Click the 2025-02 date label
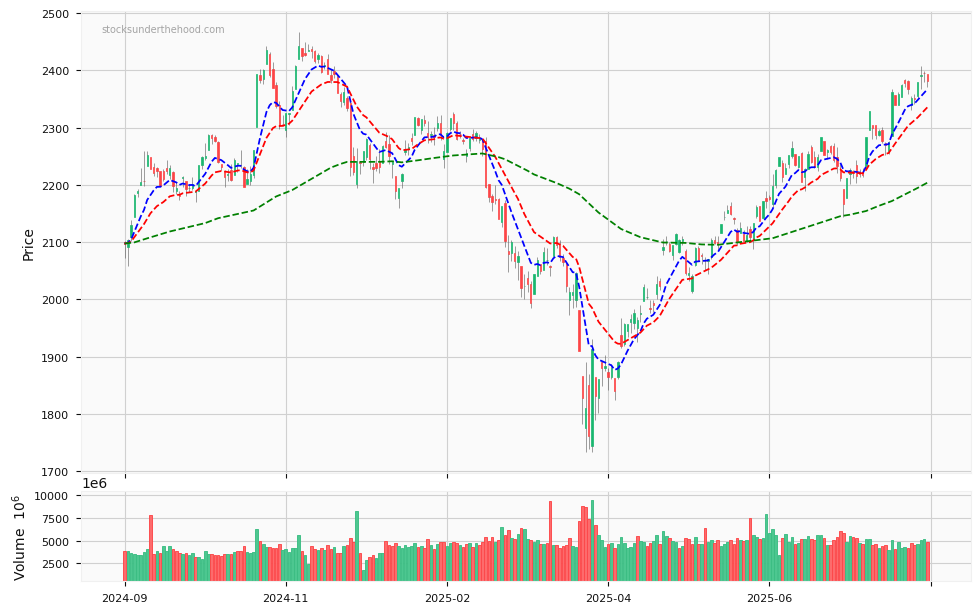 [448, 598]
